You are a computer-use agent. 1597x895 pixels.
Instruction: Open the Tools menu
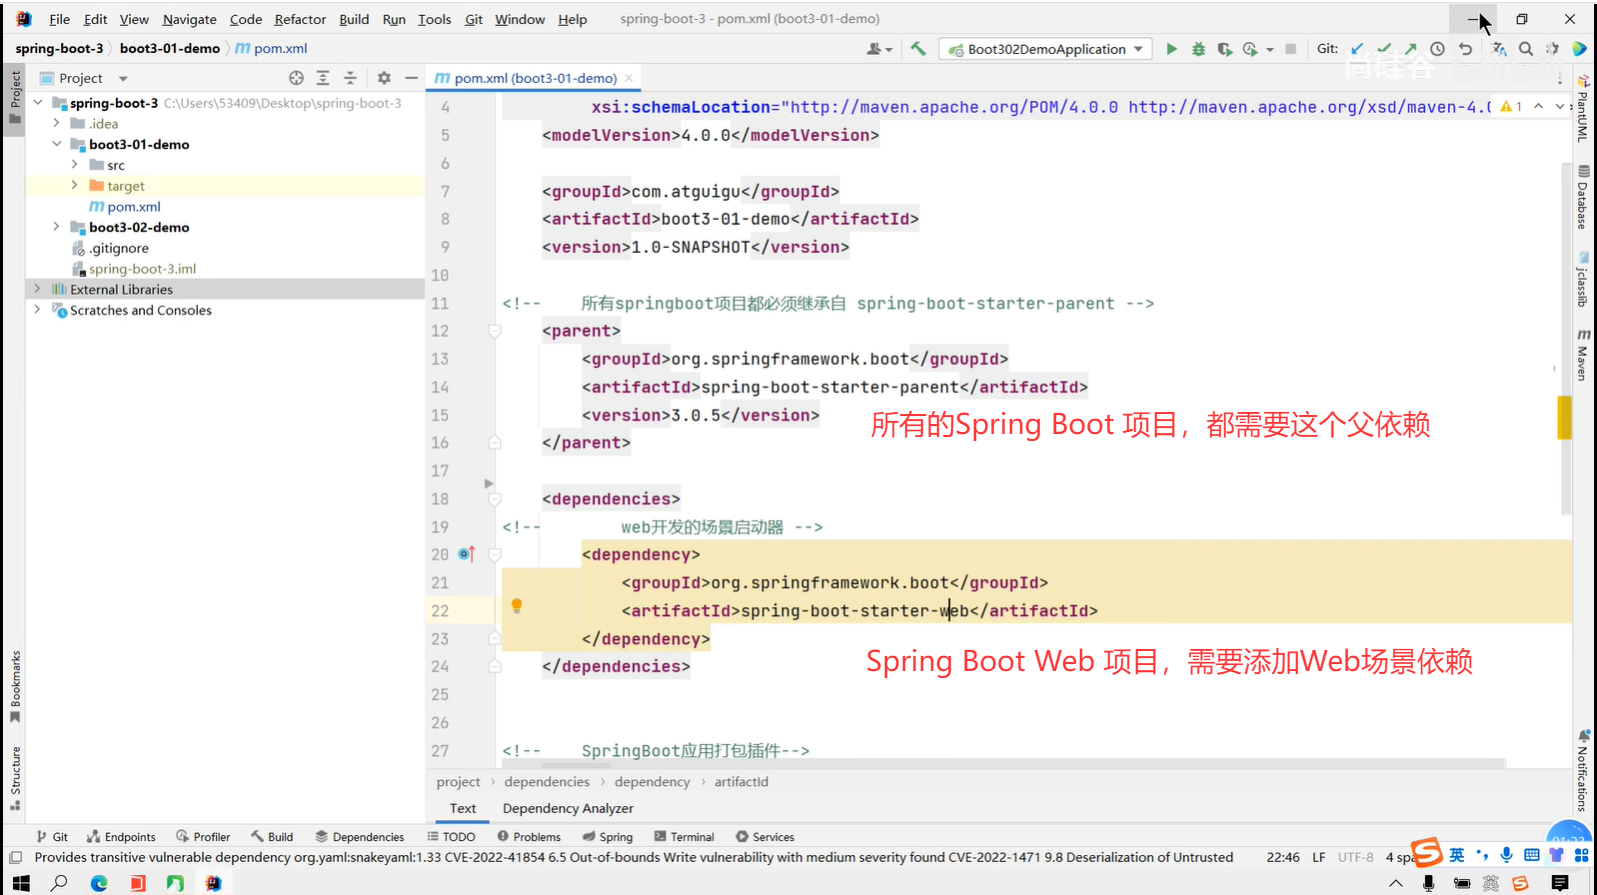coord(434,19)
